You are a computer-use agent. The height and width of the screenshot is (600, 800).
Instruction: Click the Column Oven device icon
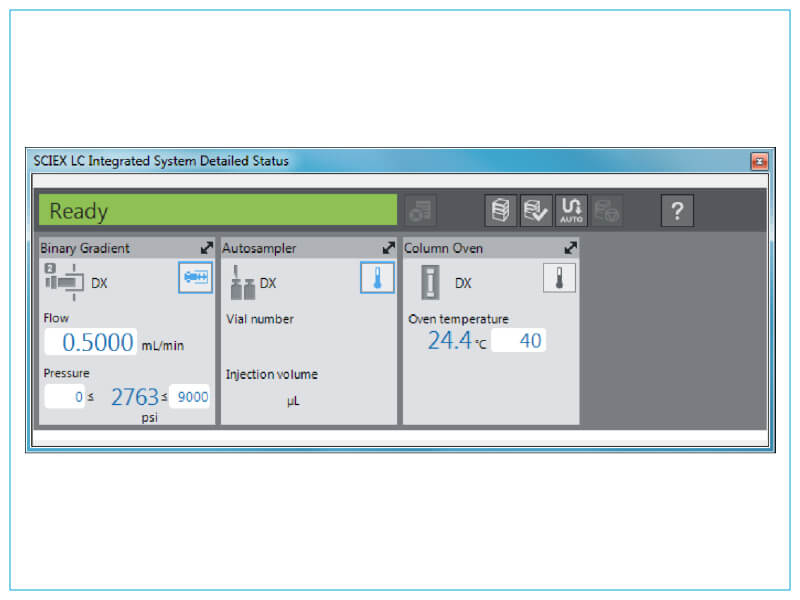coord(430,283)
